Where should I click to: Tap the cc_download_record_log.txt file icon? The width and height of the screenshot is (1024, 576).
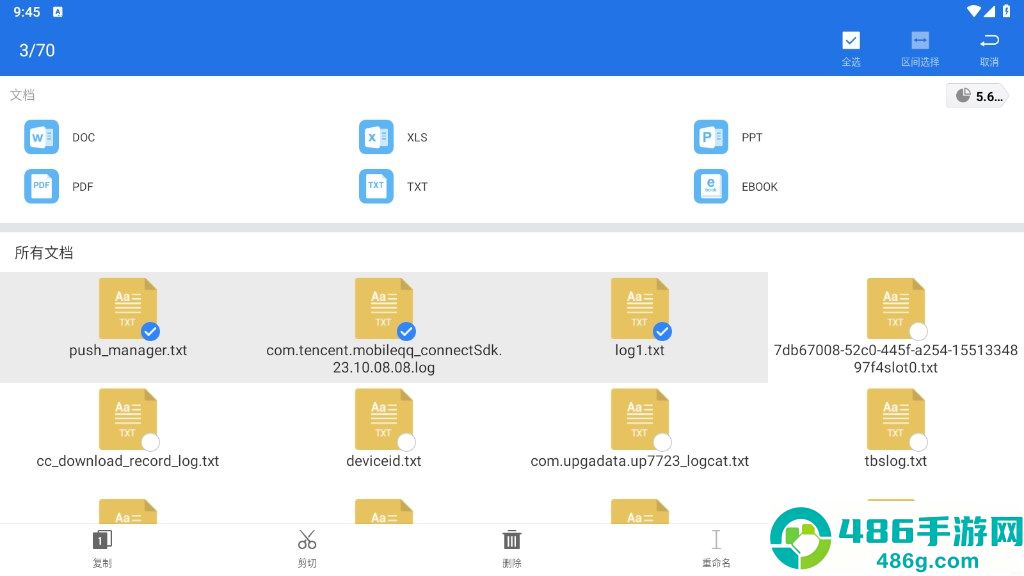coord(128,419)
